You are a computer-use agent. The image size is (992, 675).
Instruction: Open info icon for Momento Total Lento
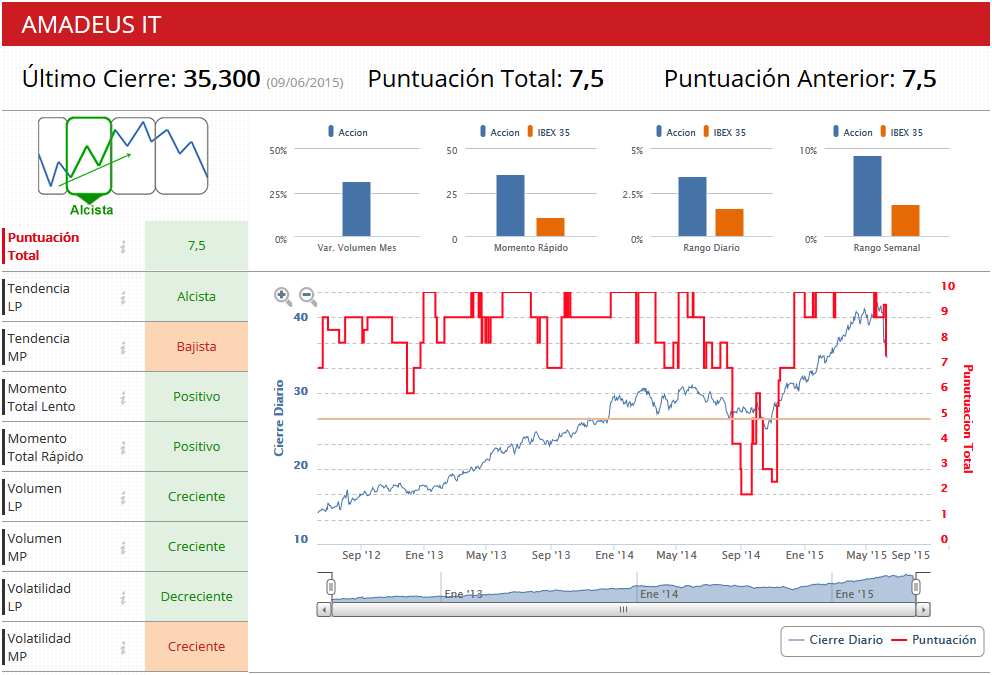(x=123, y=397)
